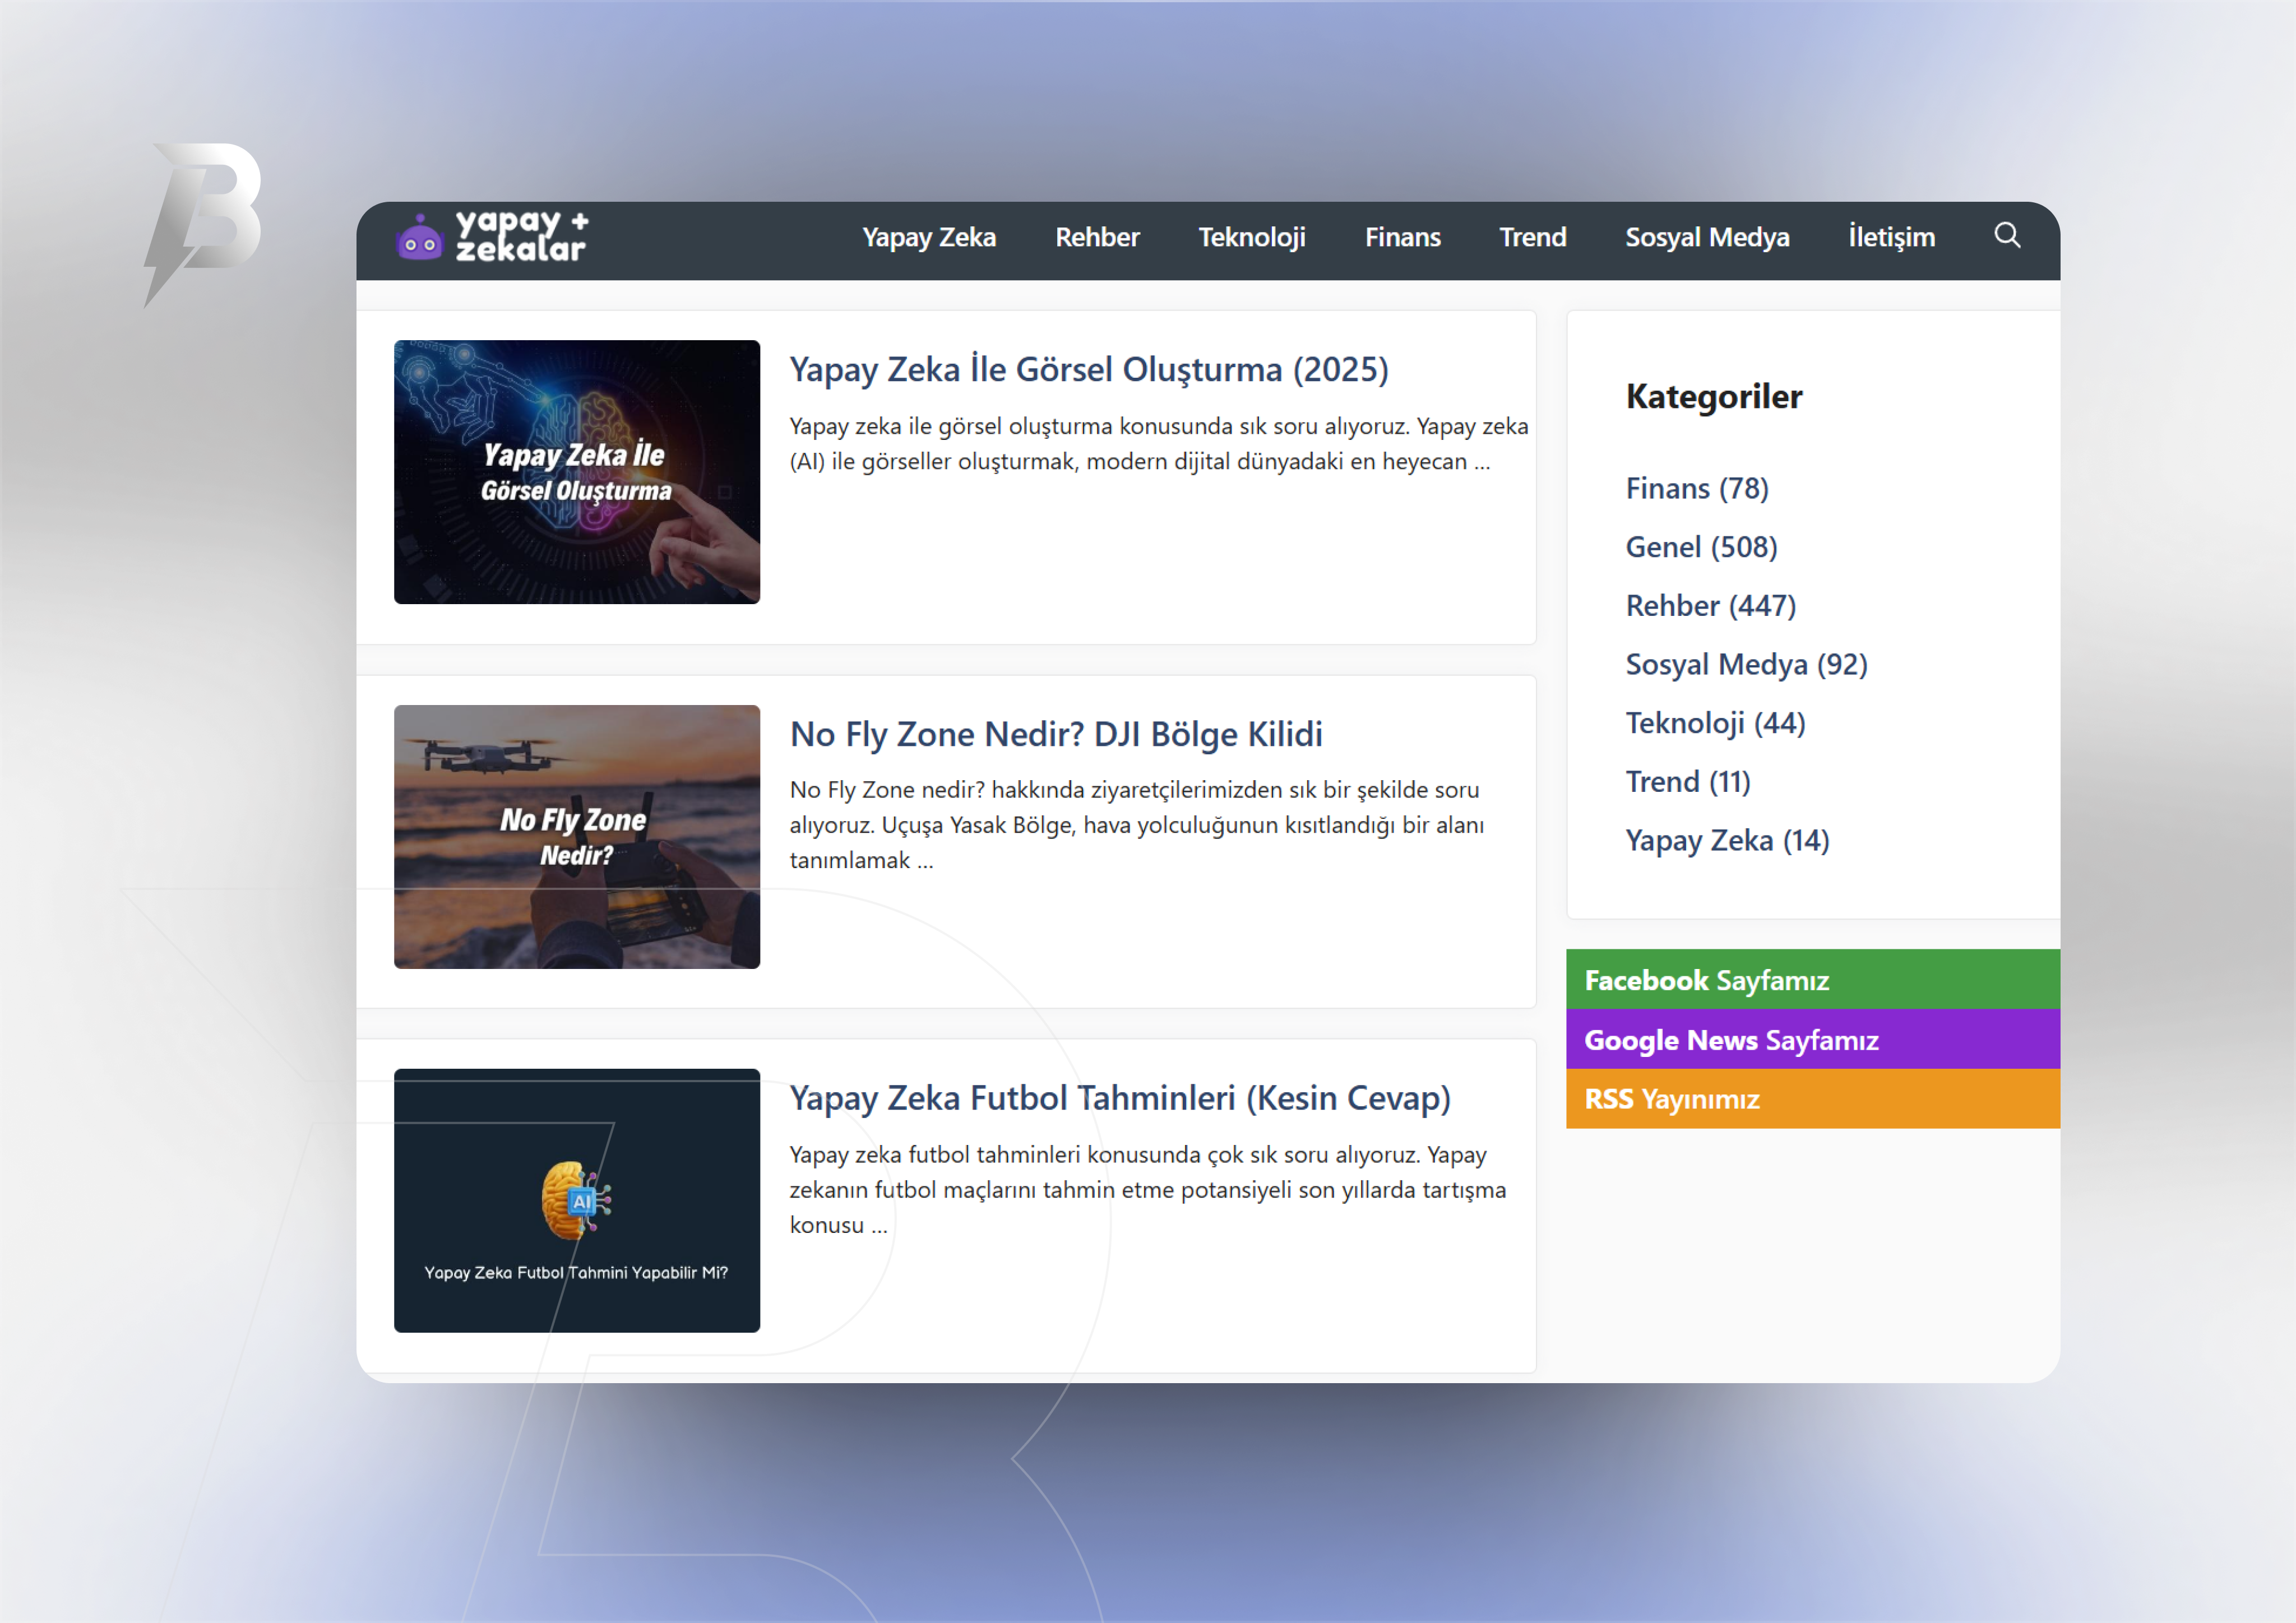Go to the Teknoloji menu item
The width and height of the screenshot is (2296, 1623).
(x=1251, y=238)
